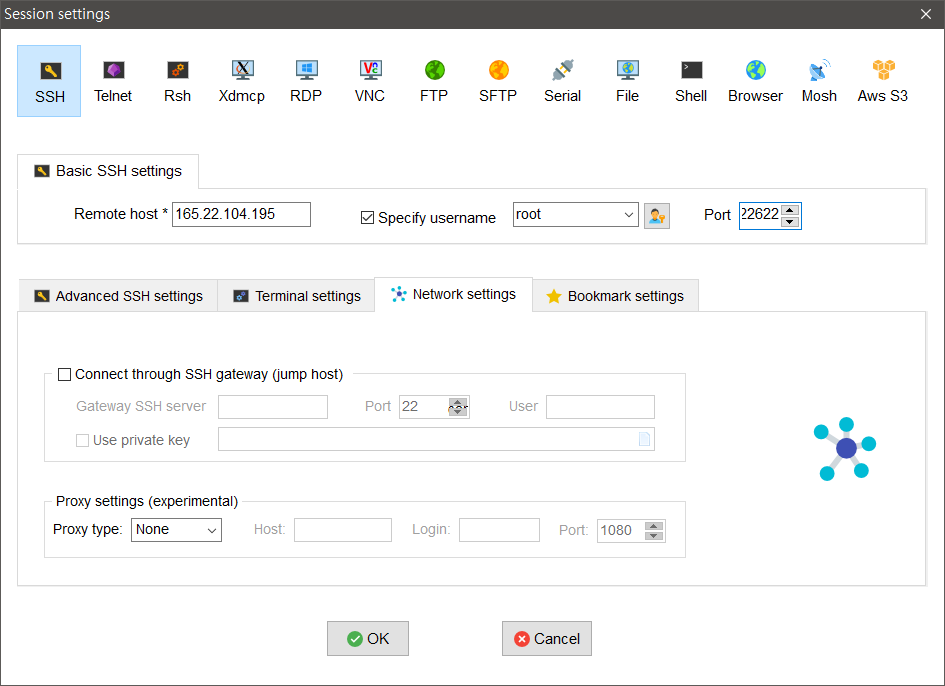The image size is (945, 686).
Task: Switch to Advanced SSH settings tab
Action: point(118,296)
